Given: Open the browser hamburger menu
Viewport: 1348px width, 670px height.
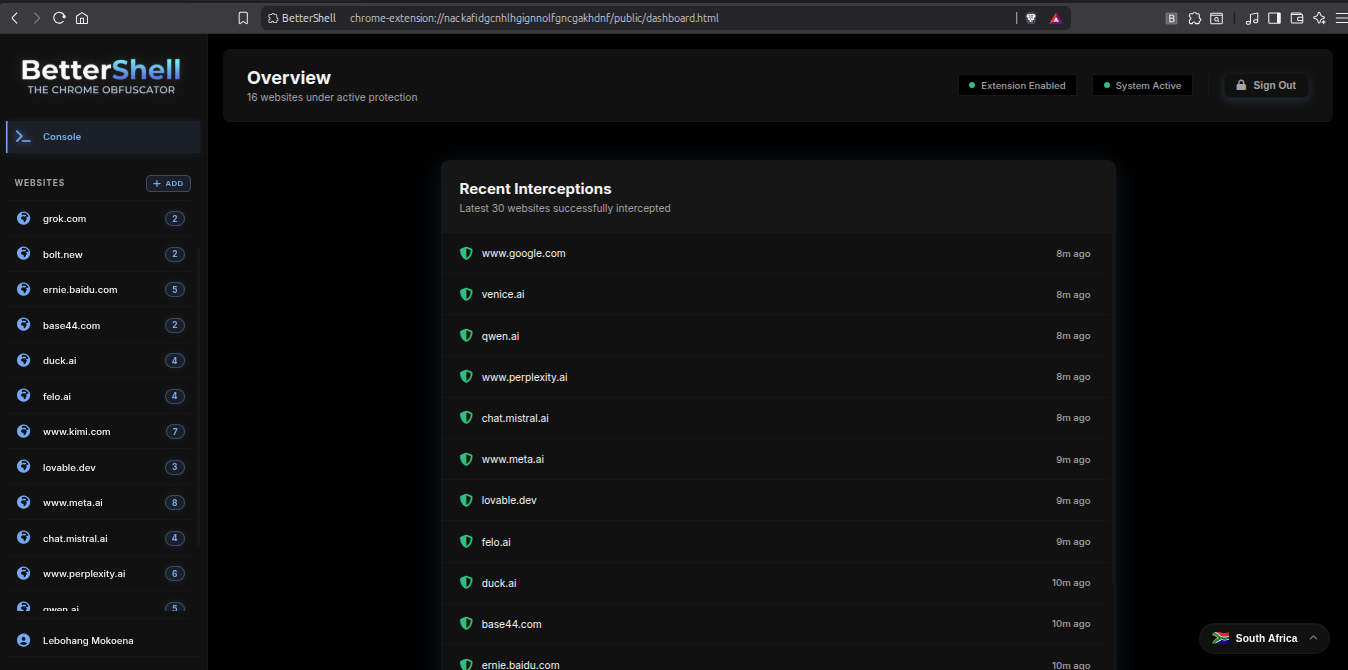Looking at the screenshot, I should (1339, 17).
